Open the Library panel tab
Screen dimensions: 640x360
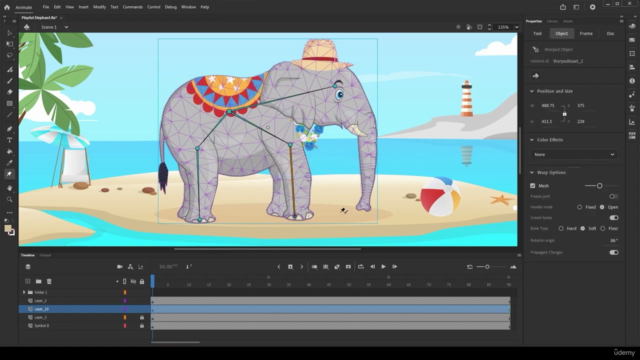552,21
